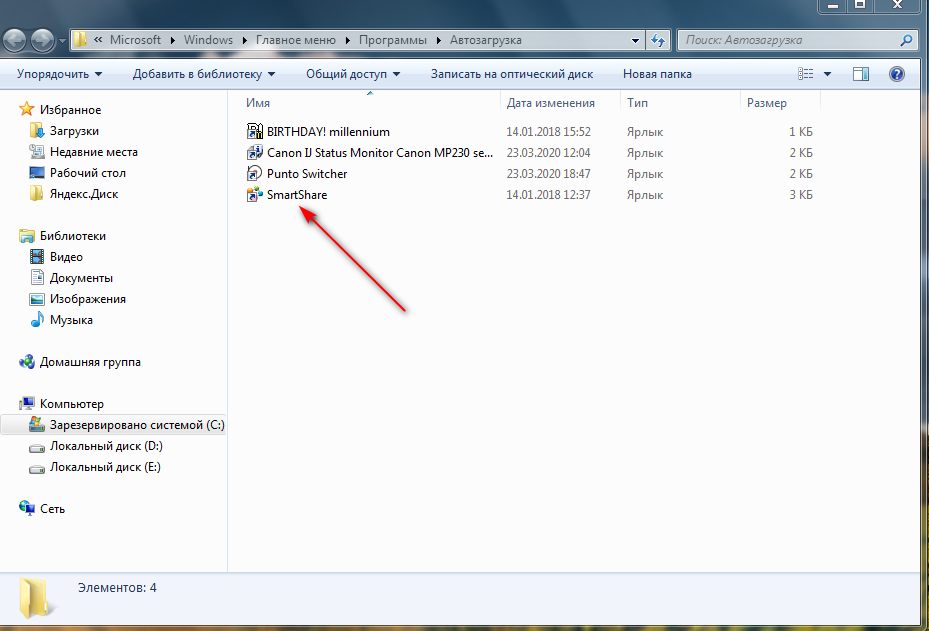
Task: Toggle the preview pane icon
Action: click(861, 74)
